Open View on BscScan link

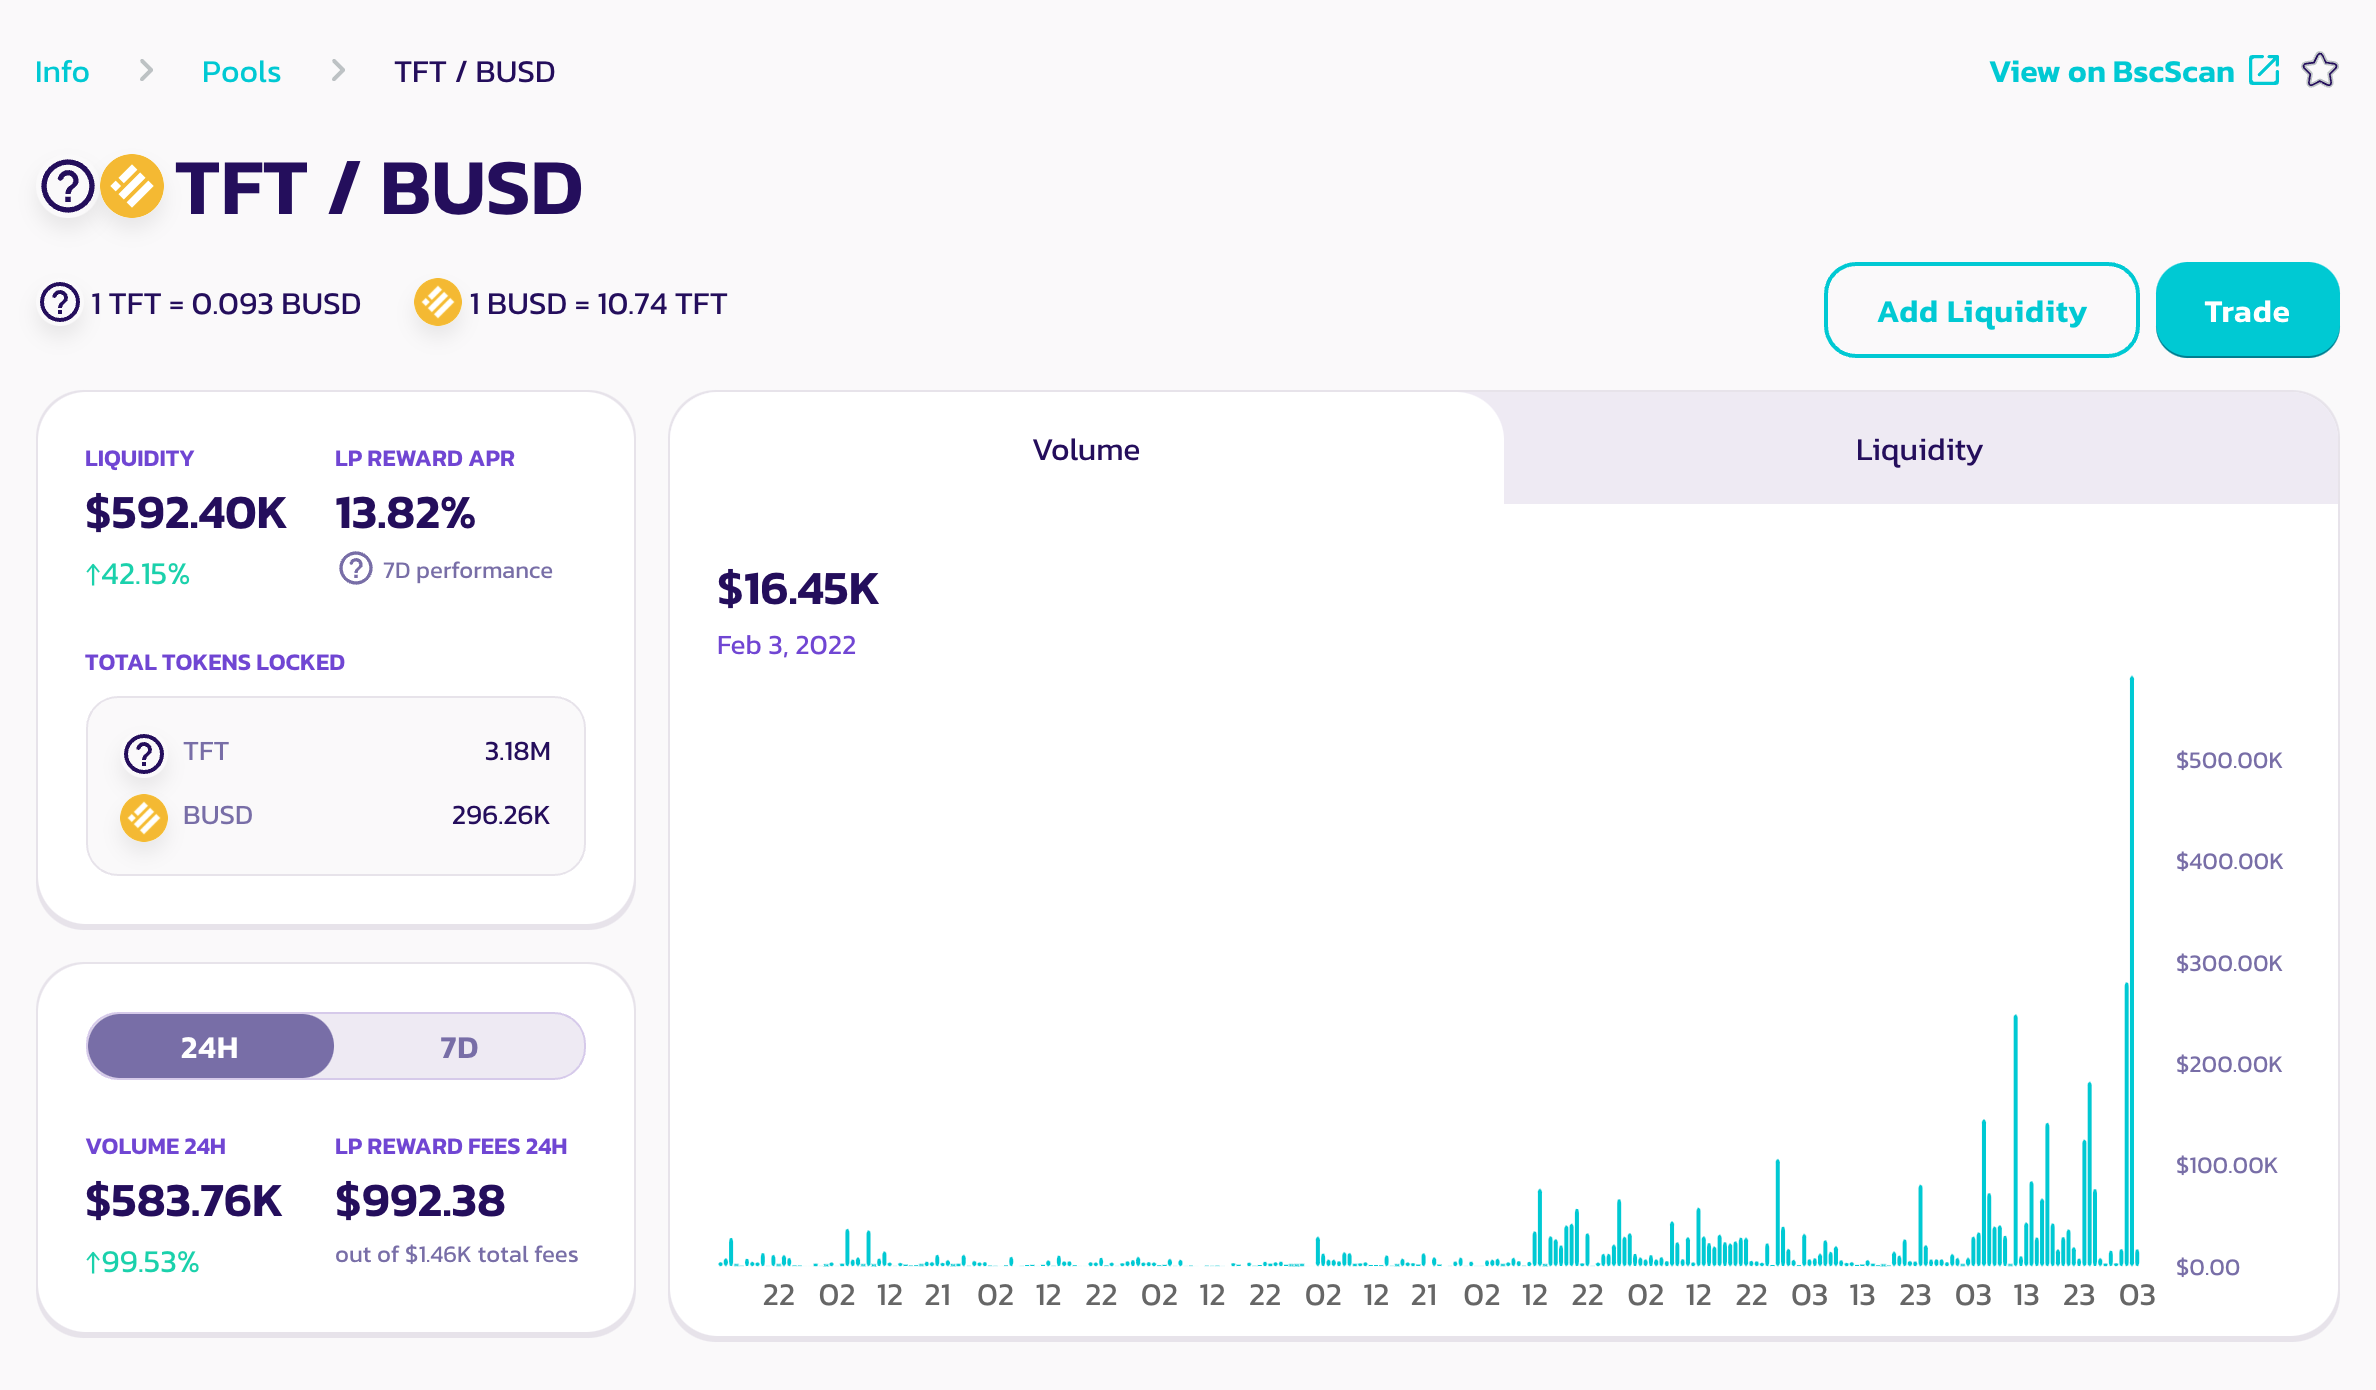(2111, 72)
